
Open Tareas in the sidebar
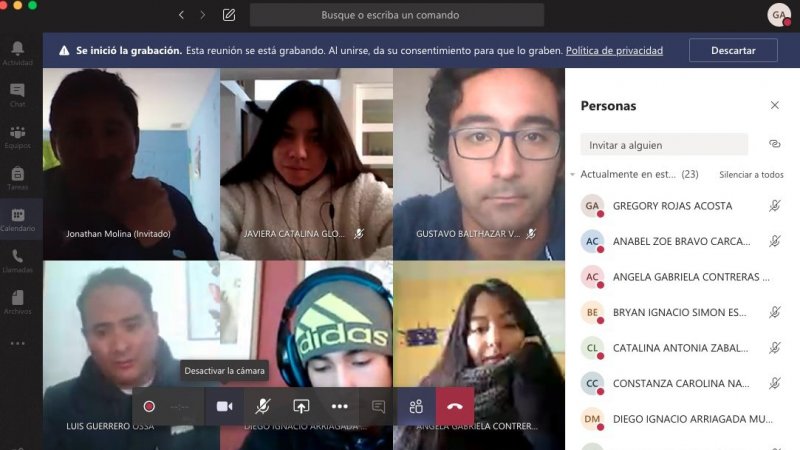point(17,178)
